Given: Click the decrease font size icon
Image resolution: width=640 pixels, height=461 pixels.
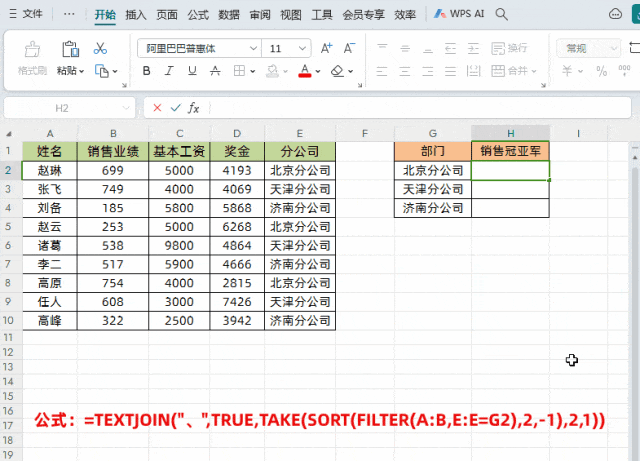Looking at the screenshot, I should tap(349, 48).
